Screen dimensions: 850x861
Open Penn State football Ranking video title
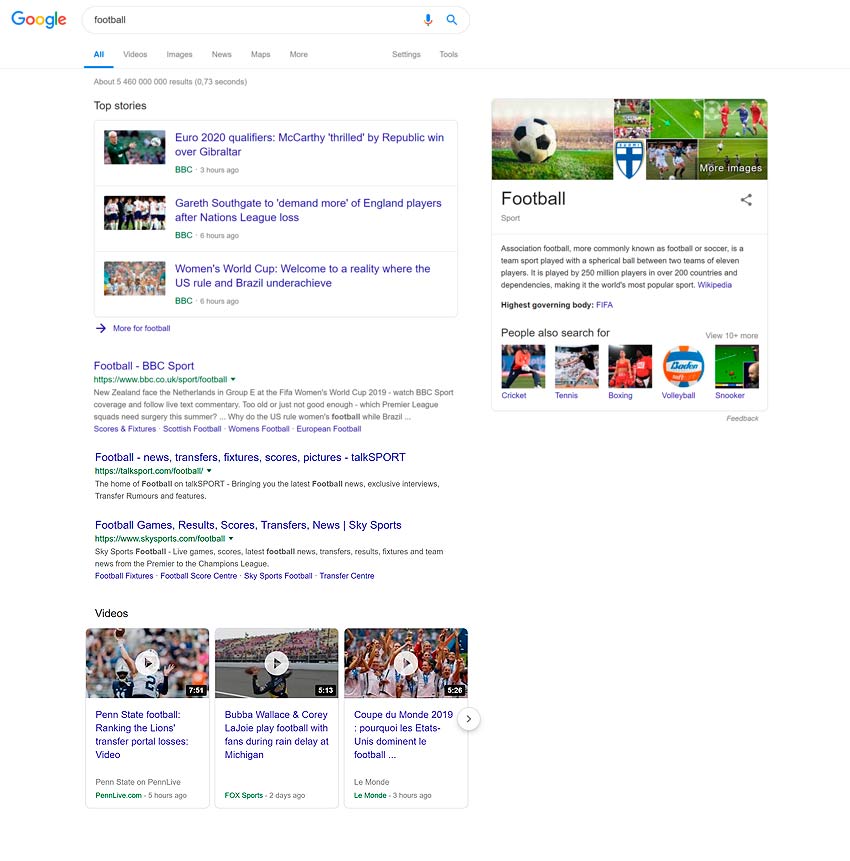click(142, 735)
